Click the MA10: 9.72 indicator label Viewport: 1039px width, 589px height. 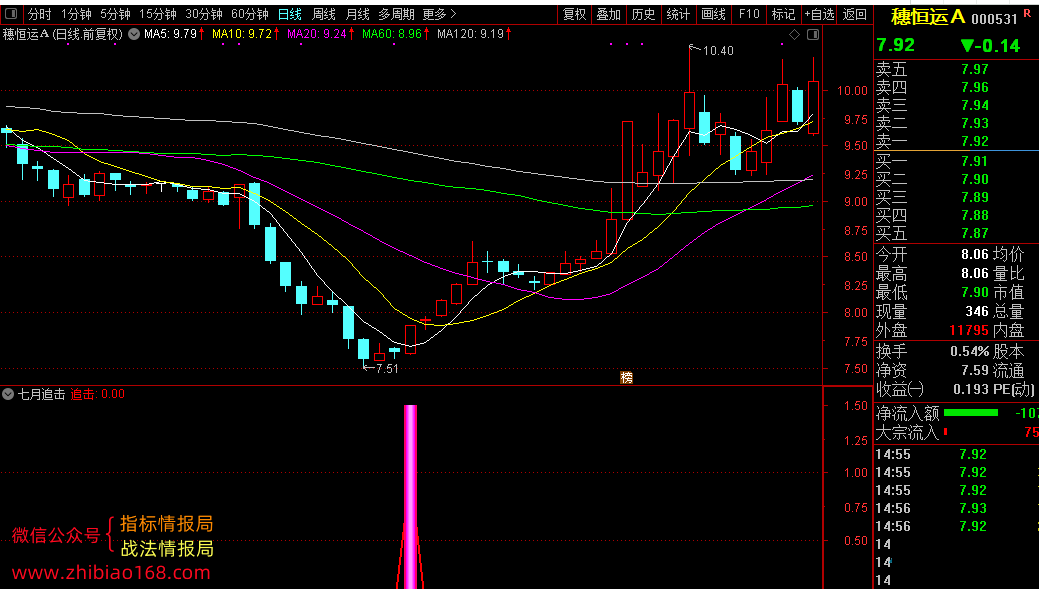pos(243,34)
